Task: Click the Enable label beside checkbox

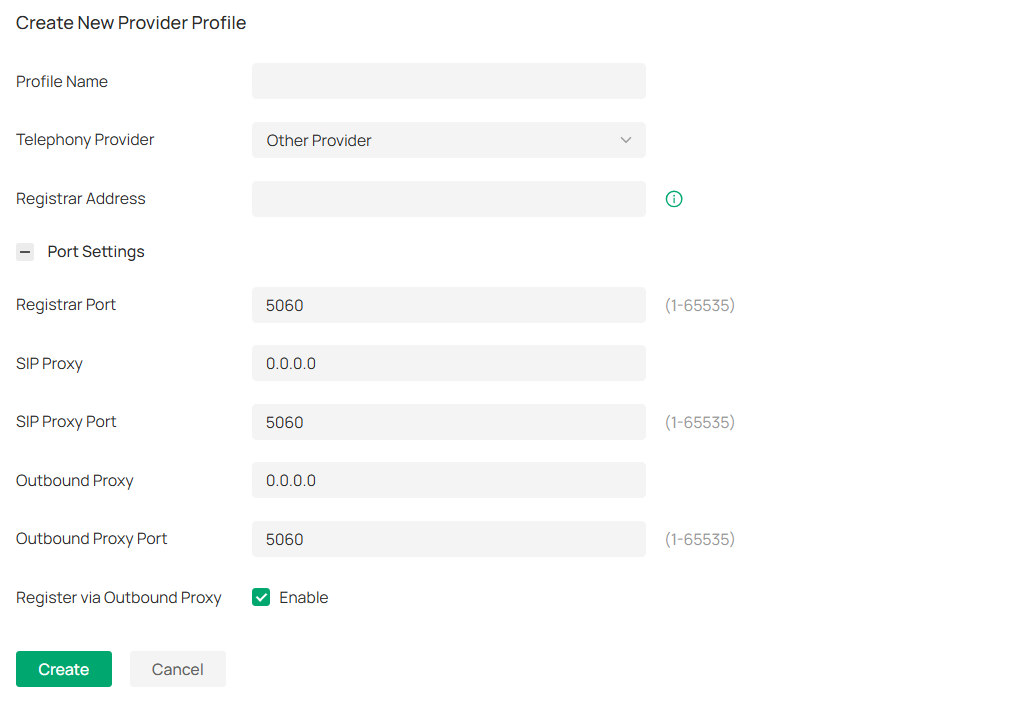Action: click(304, 597)
